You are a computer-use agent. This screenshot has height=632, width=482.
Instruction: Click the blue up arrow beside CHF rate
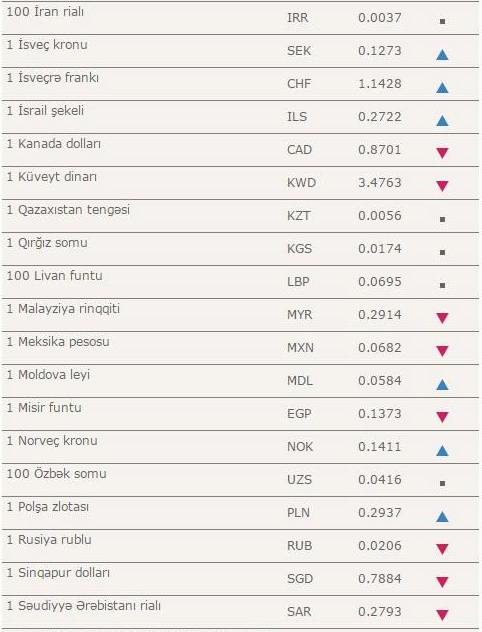(x=442, y=88)
